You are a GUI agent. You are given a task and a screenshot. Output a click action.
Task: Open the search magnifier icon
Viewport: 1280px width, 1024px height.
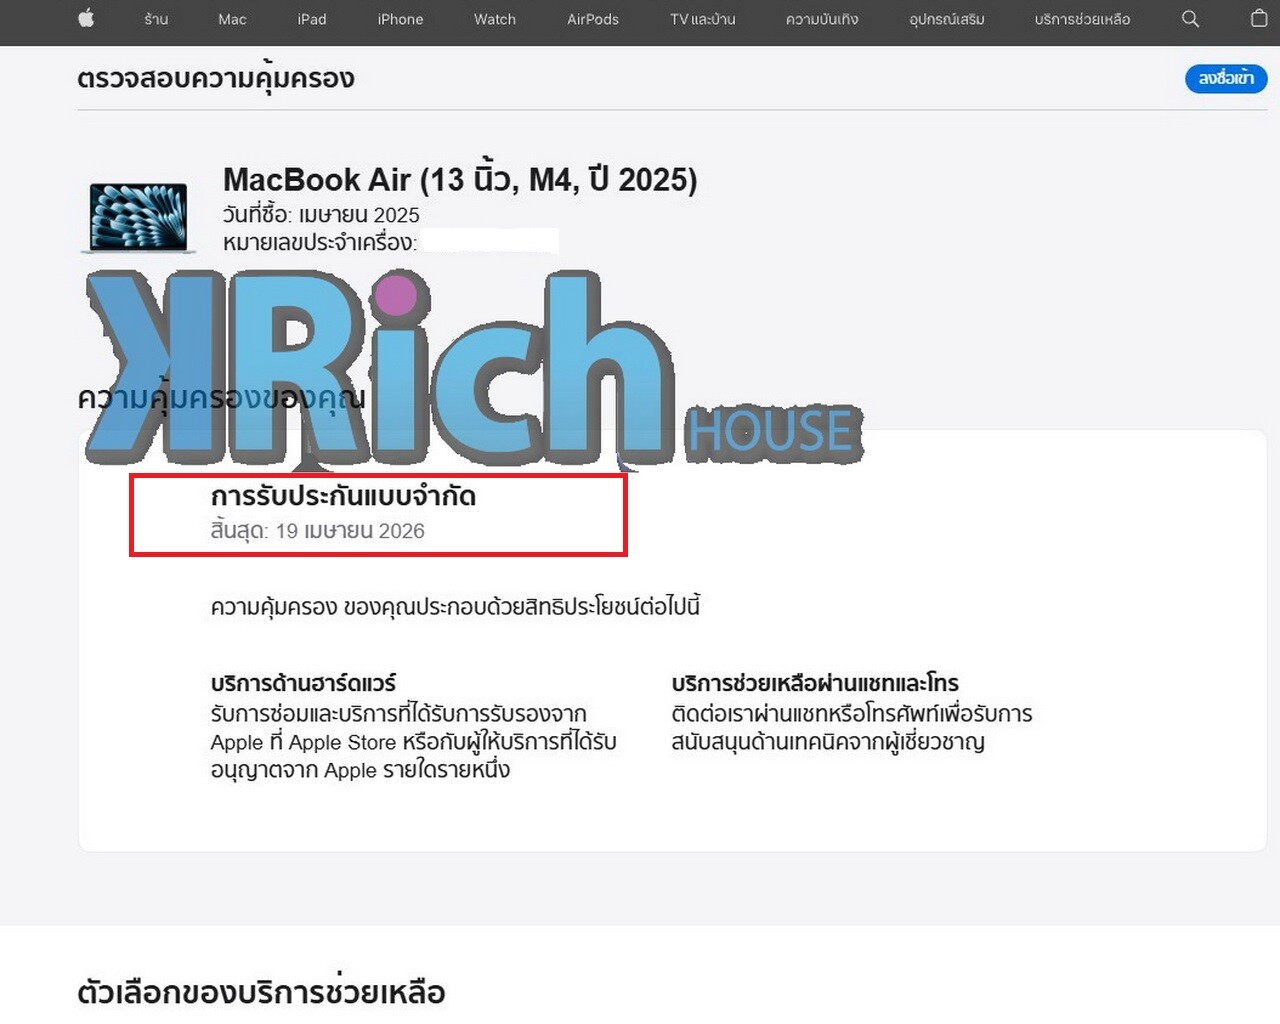(x=1190, y=19)
